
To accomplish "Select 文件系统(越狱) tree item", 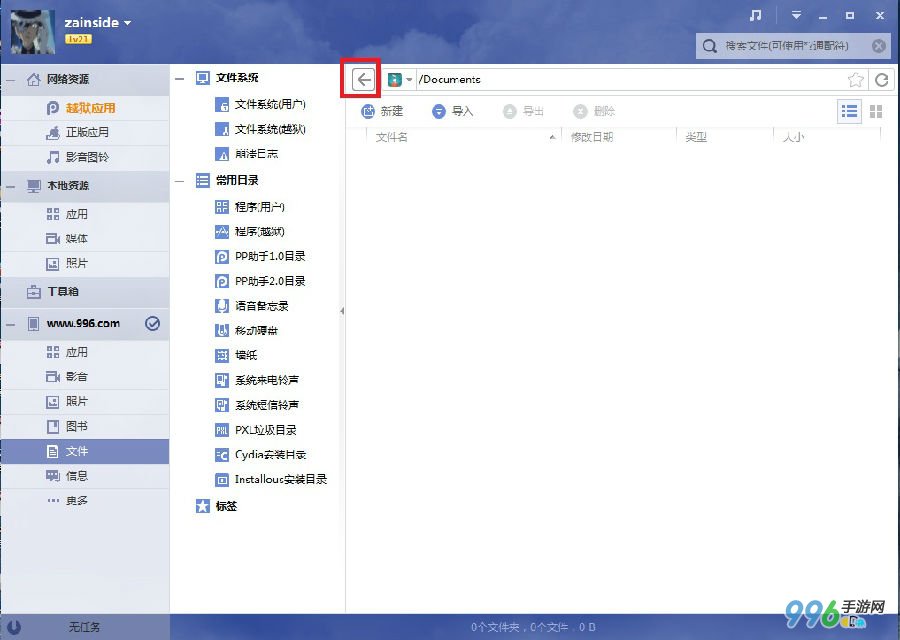I will 260,129.
